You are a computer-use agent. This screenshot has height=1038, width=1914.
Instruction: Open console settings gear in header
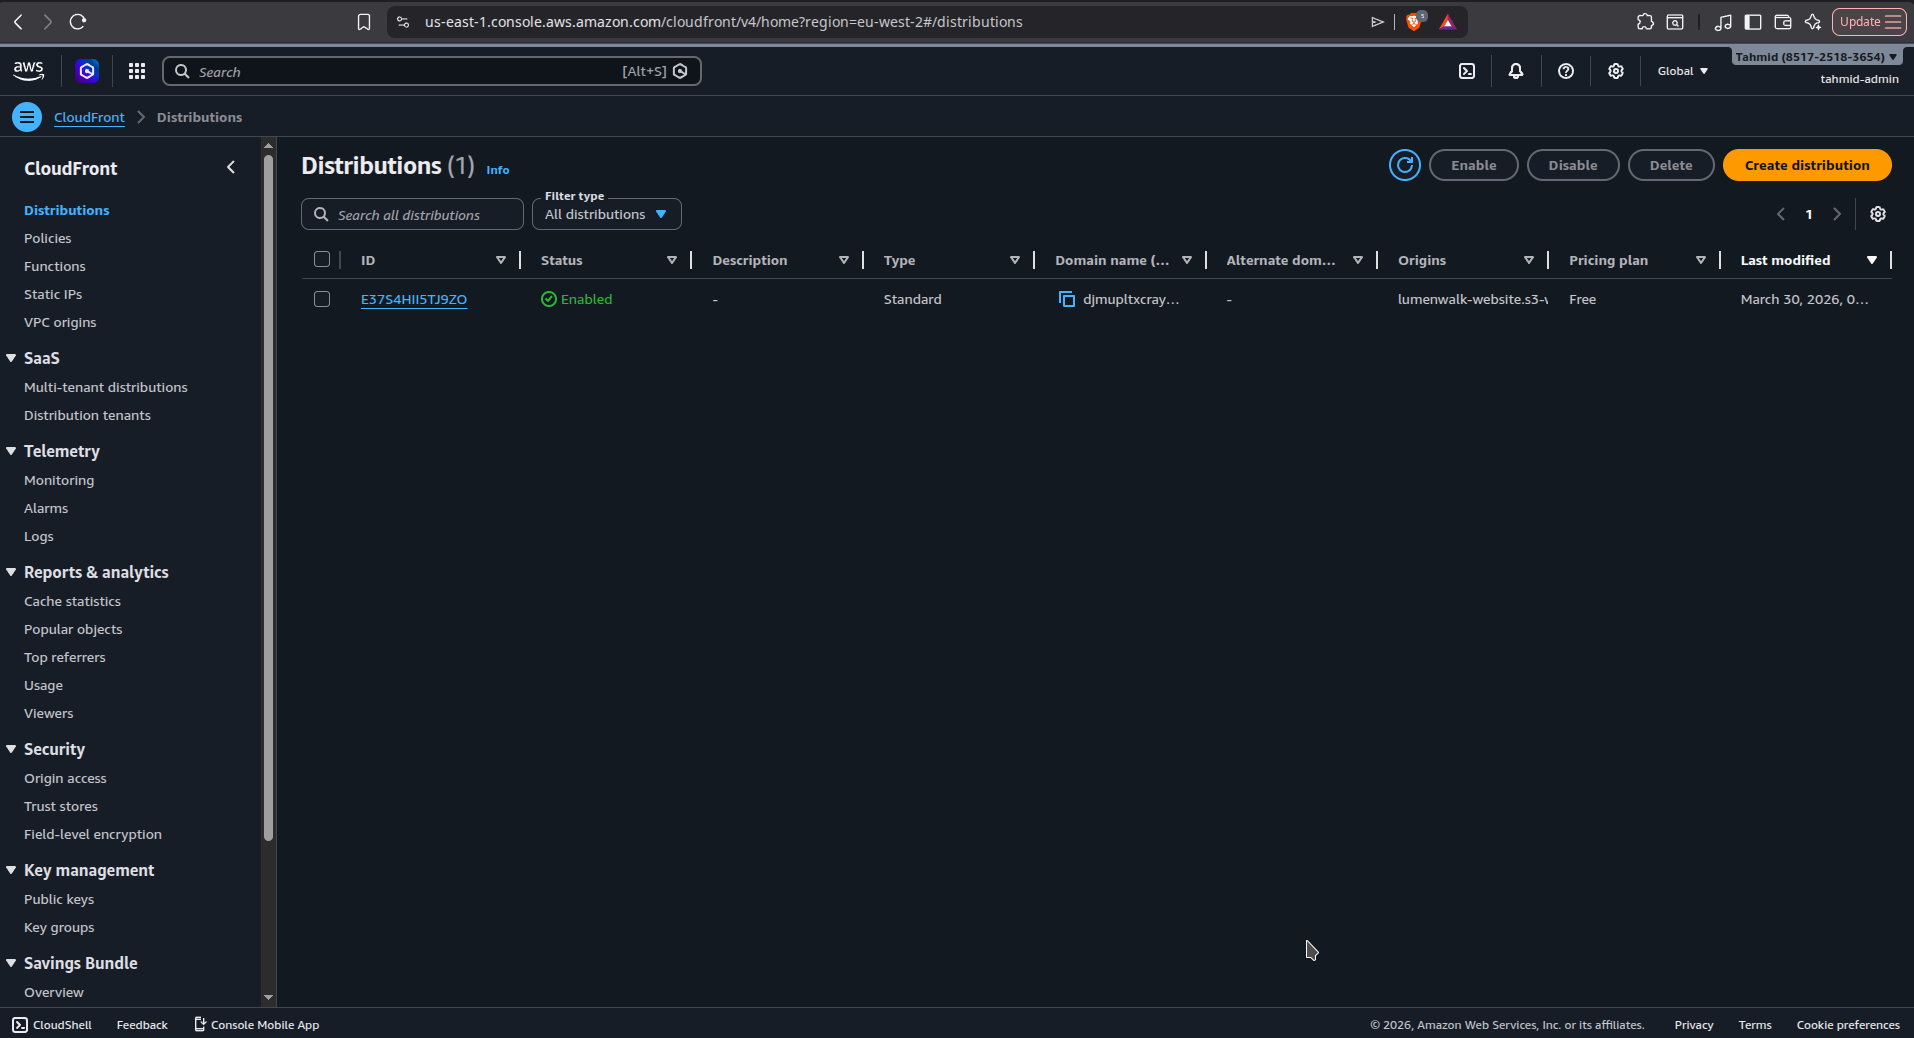[x=1616, y=71]
